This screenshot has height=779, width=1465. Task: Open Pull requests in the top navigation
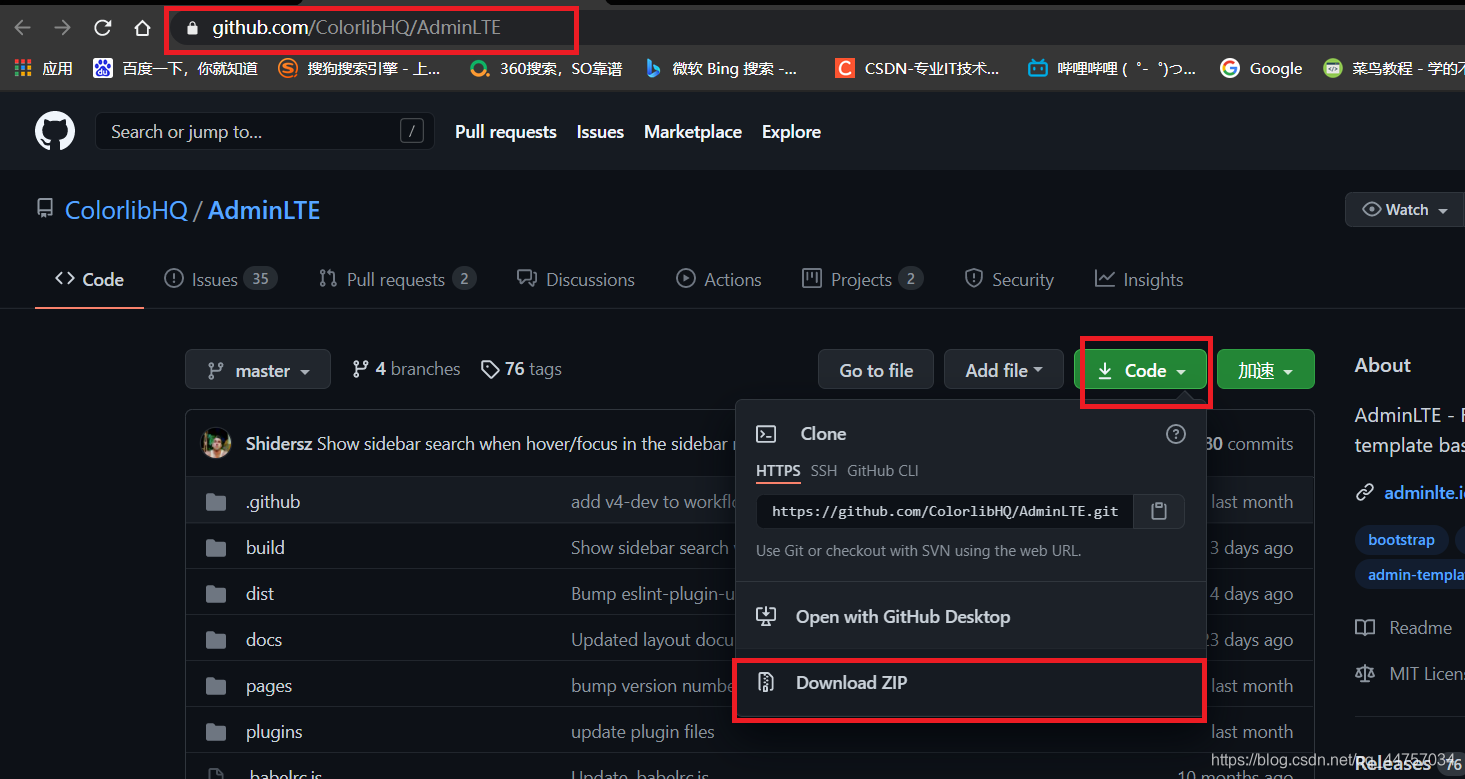[506, 132]
